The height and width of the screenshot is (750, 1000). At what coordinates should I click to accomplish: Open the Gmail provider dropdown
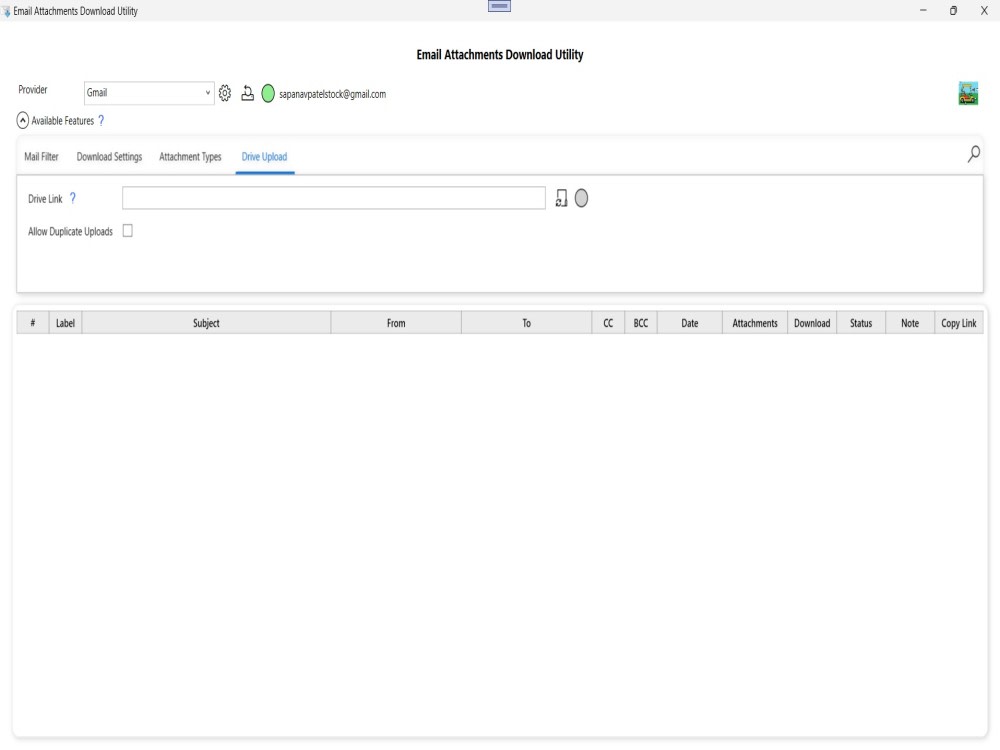[x=149, y=93]
